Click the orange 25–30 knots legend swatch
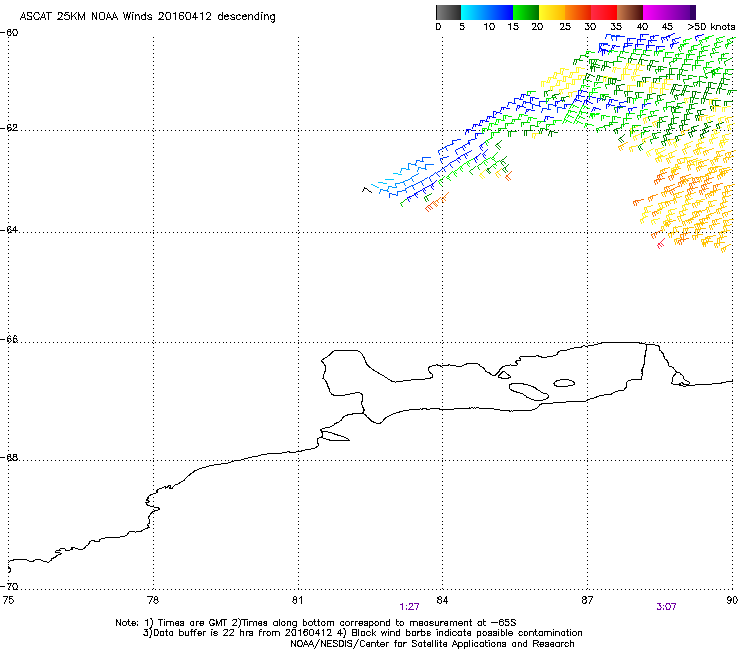Image resolution: width=740 pixels, height=650 pixels. click(578, 12)
